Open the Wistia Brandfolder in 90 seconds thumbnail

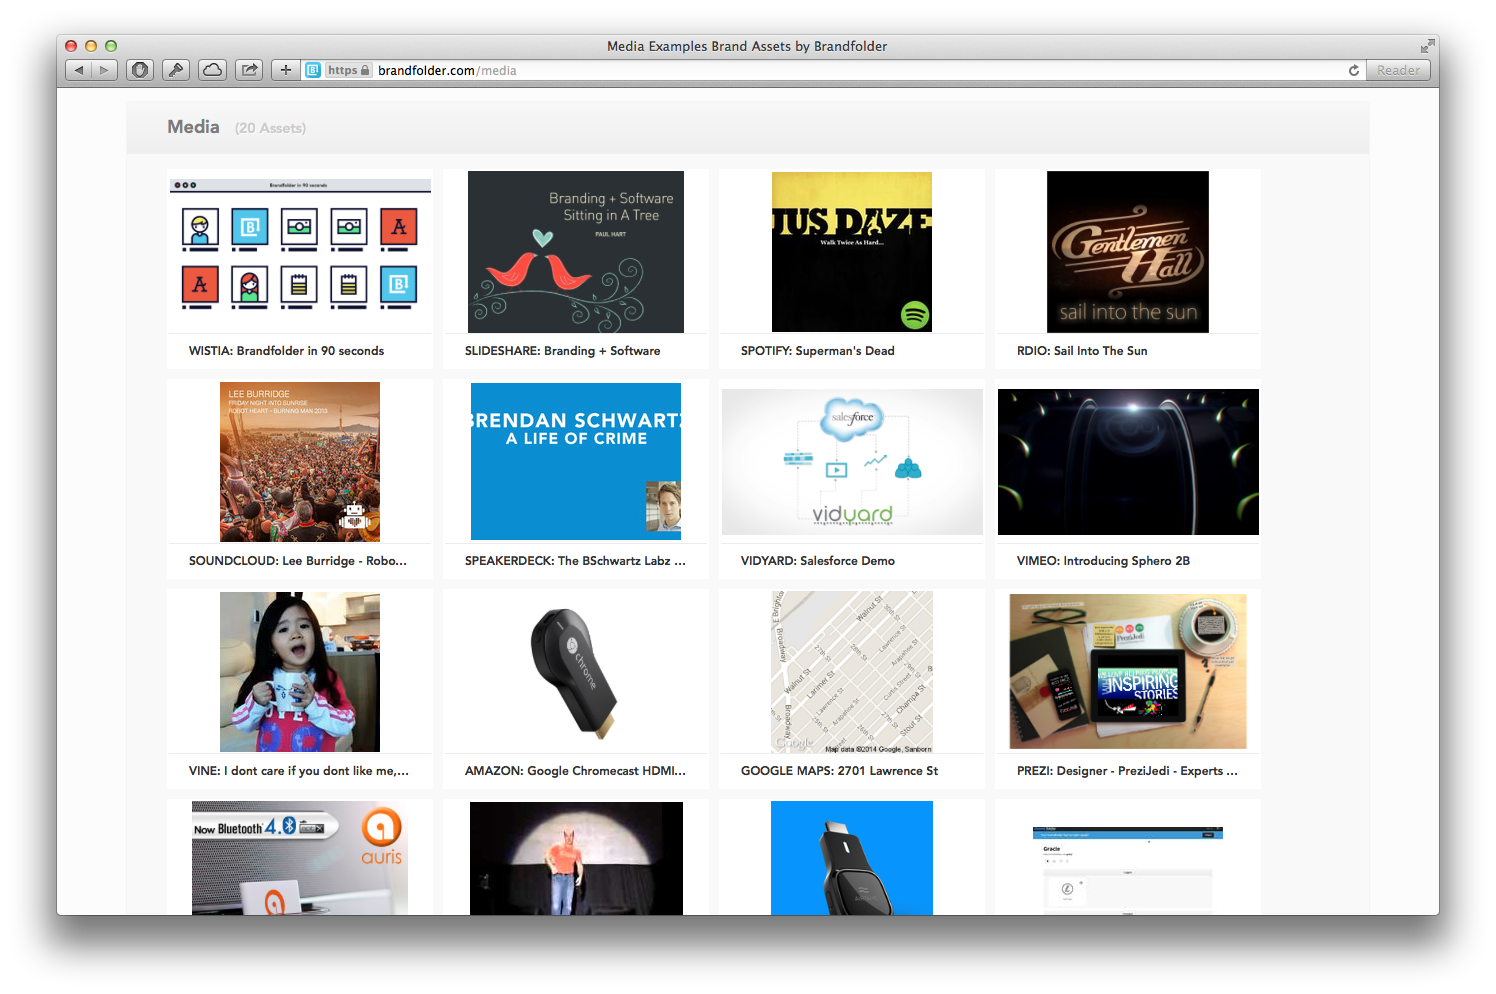coord(300,251)
